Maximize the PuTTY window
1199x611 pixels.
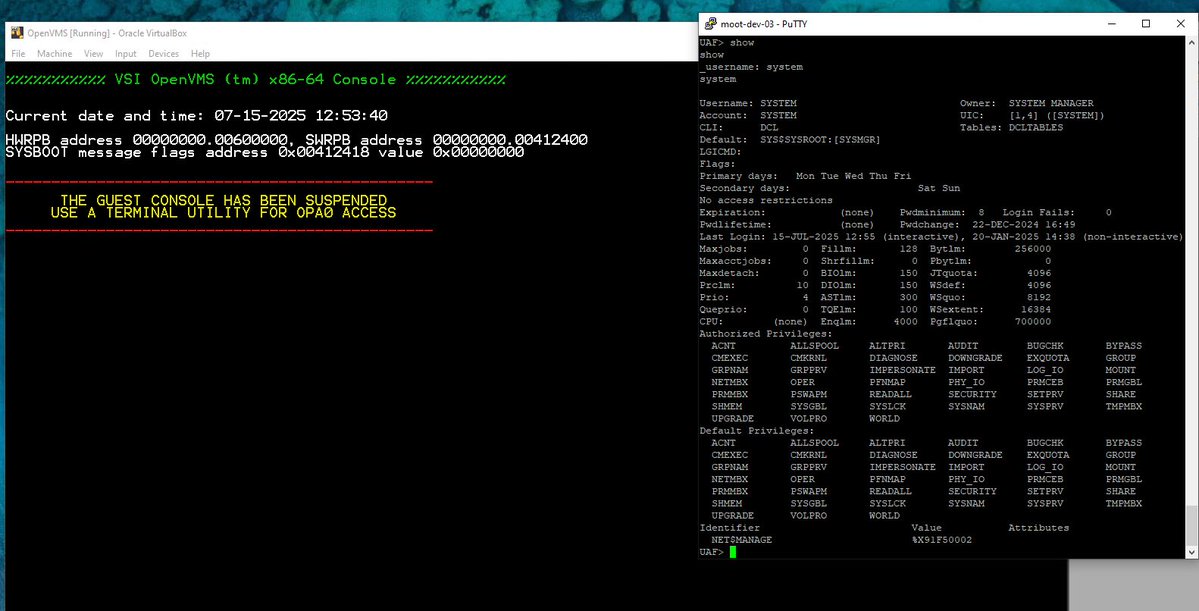pos(1145,24)
